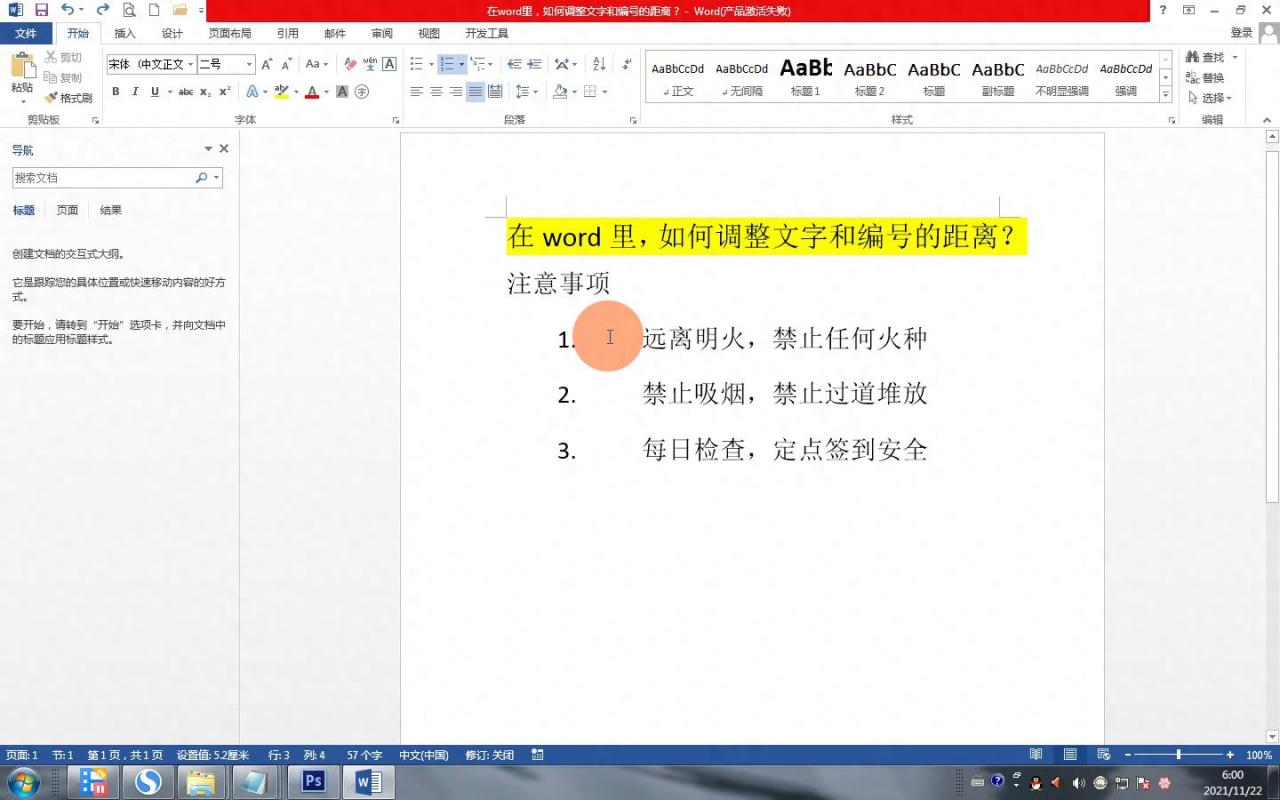Open the numbering list dropdown arrow
Image resolution: width=1280 pixels, height=800 pixels.
[x=461, y=64]
